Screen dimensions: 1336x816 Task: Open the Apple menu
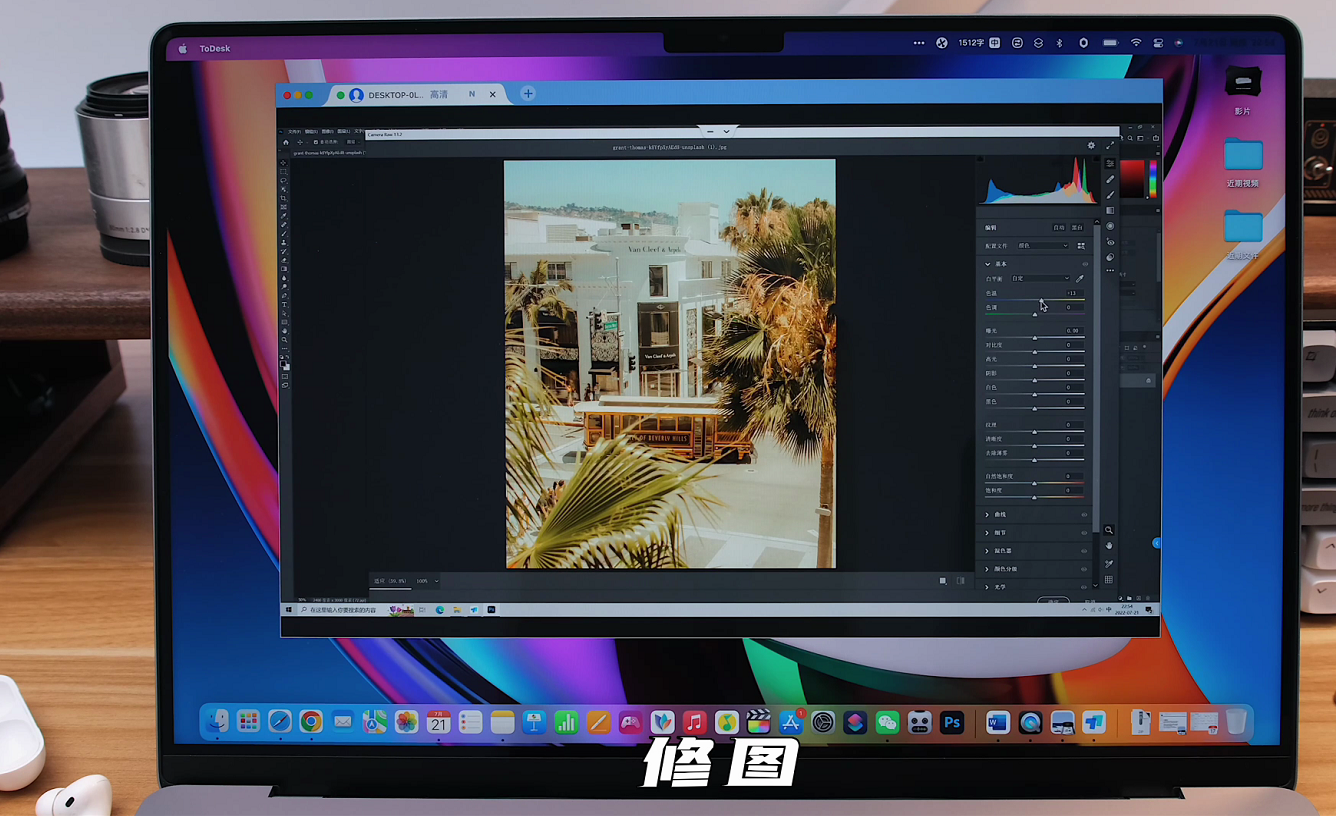click(182, 48)
